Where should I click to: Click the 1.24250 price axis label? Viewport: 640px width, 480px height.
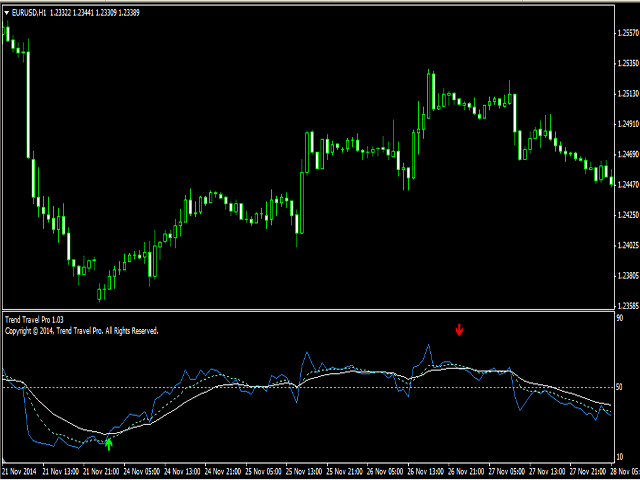tap(627, 215)
